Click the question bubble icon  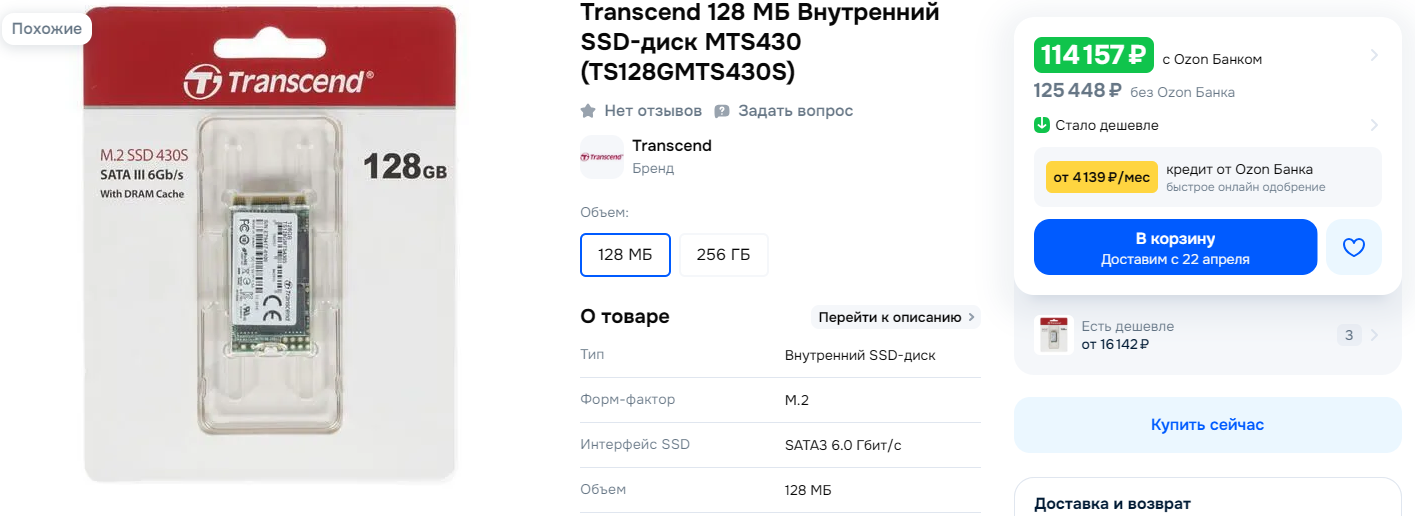722,111
